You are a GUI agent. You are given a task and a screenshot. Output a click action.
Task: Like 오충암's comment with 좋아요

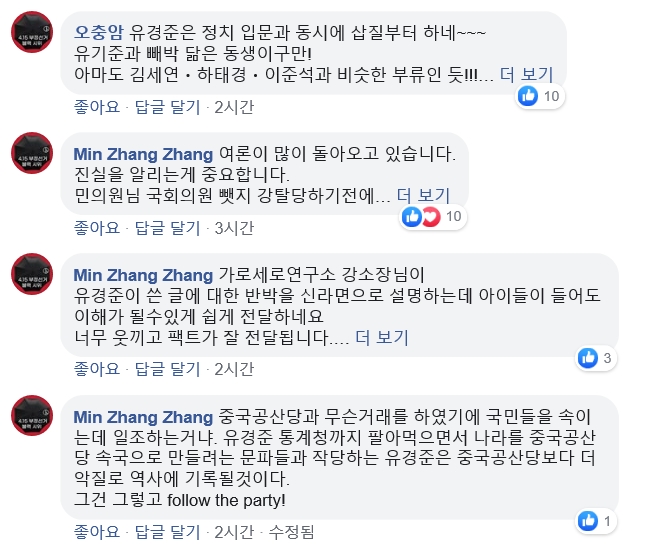(97, 106)
